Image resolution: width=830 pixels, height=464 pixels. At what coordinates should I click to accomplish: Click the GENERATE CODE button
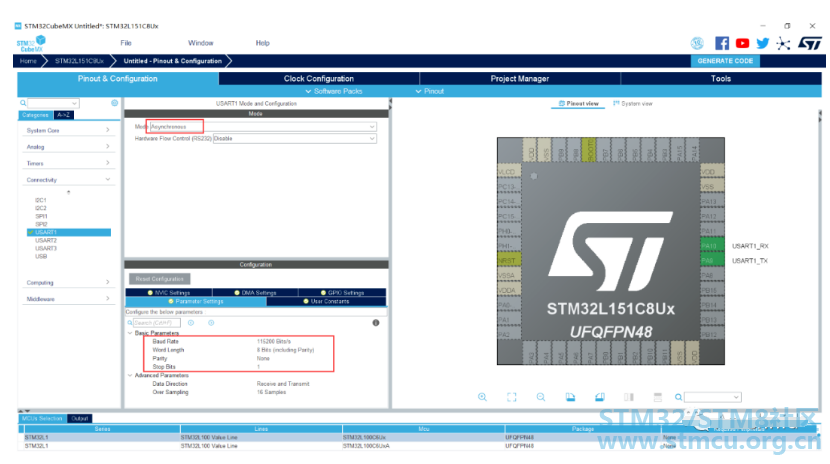tap(725, 61)
